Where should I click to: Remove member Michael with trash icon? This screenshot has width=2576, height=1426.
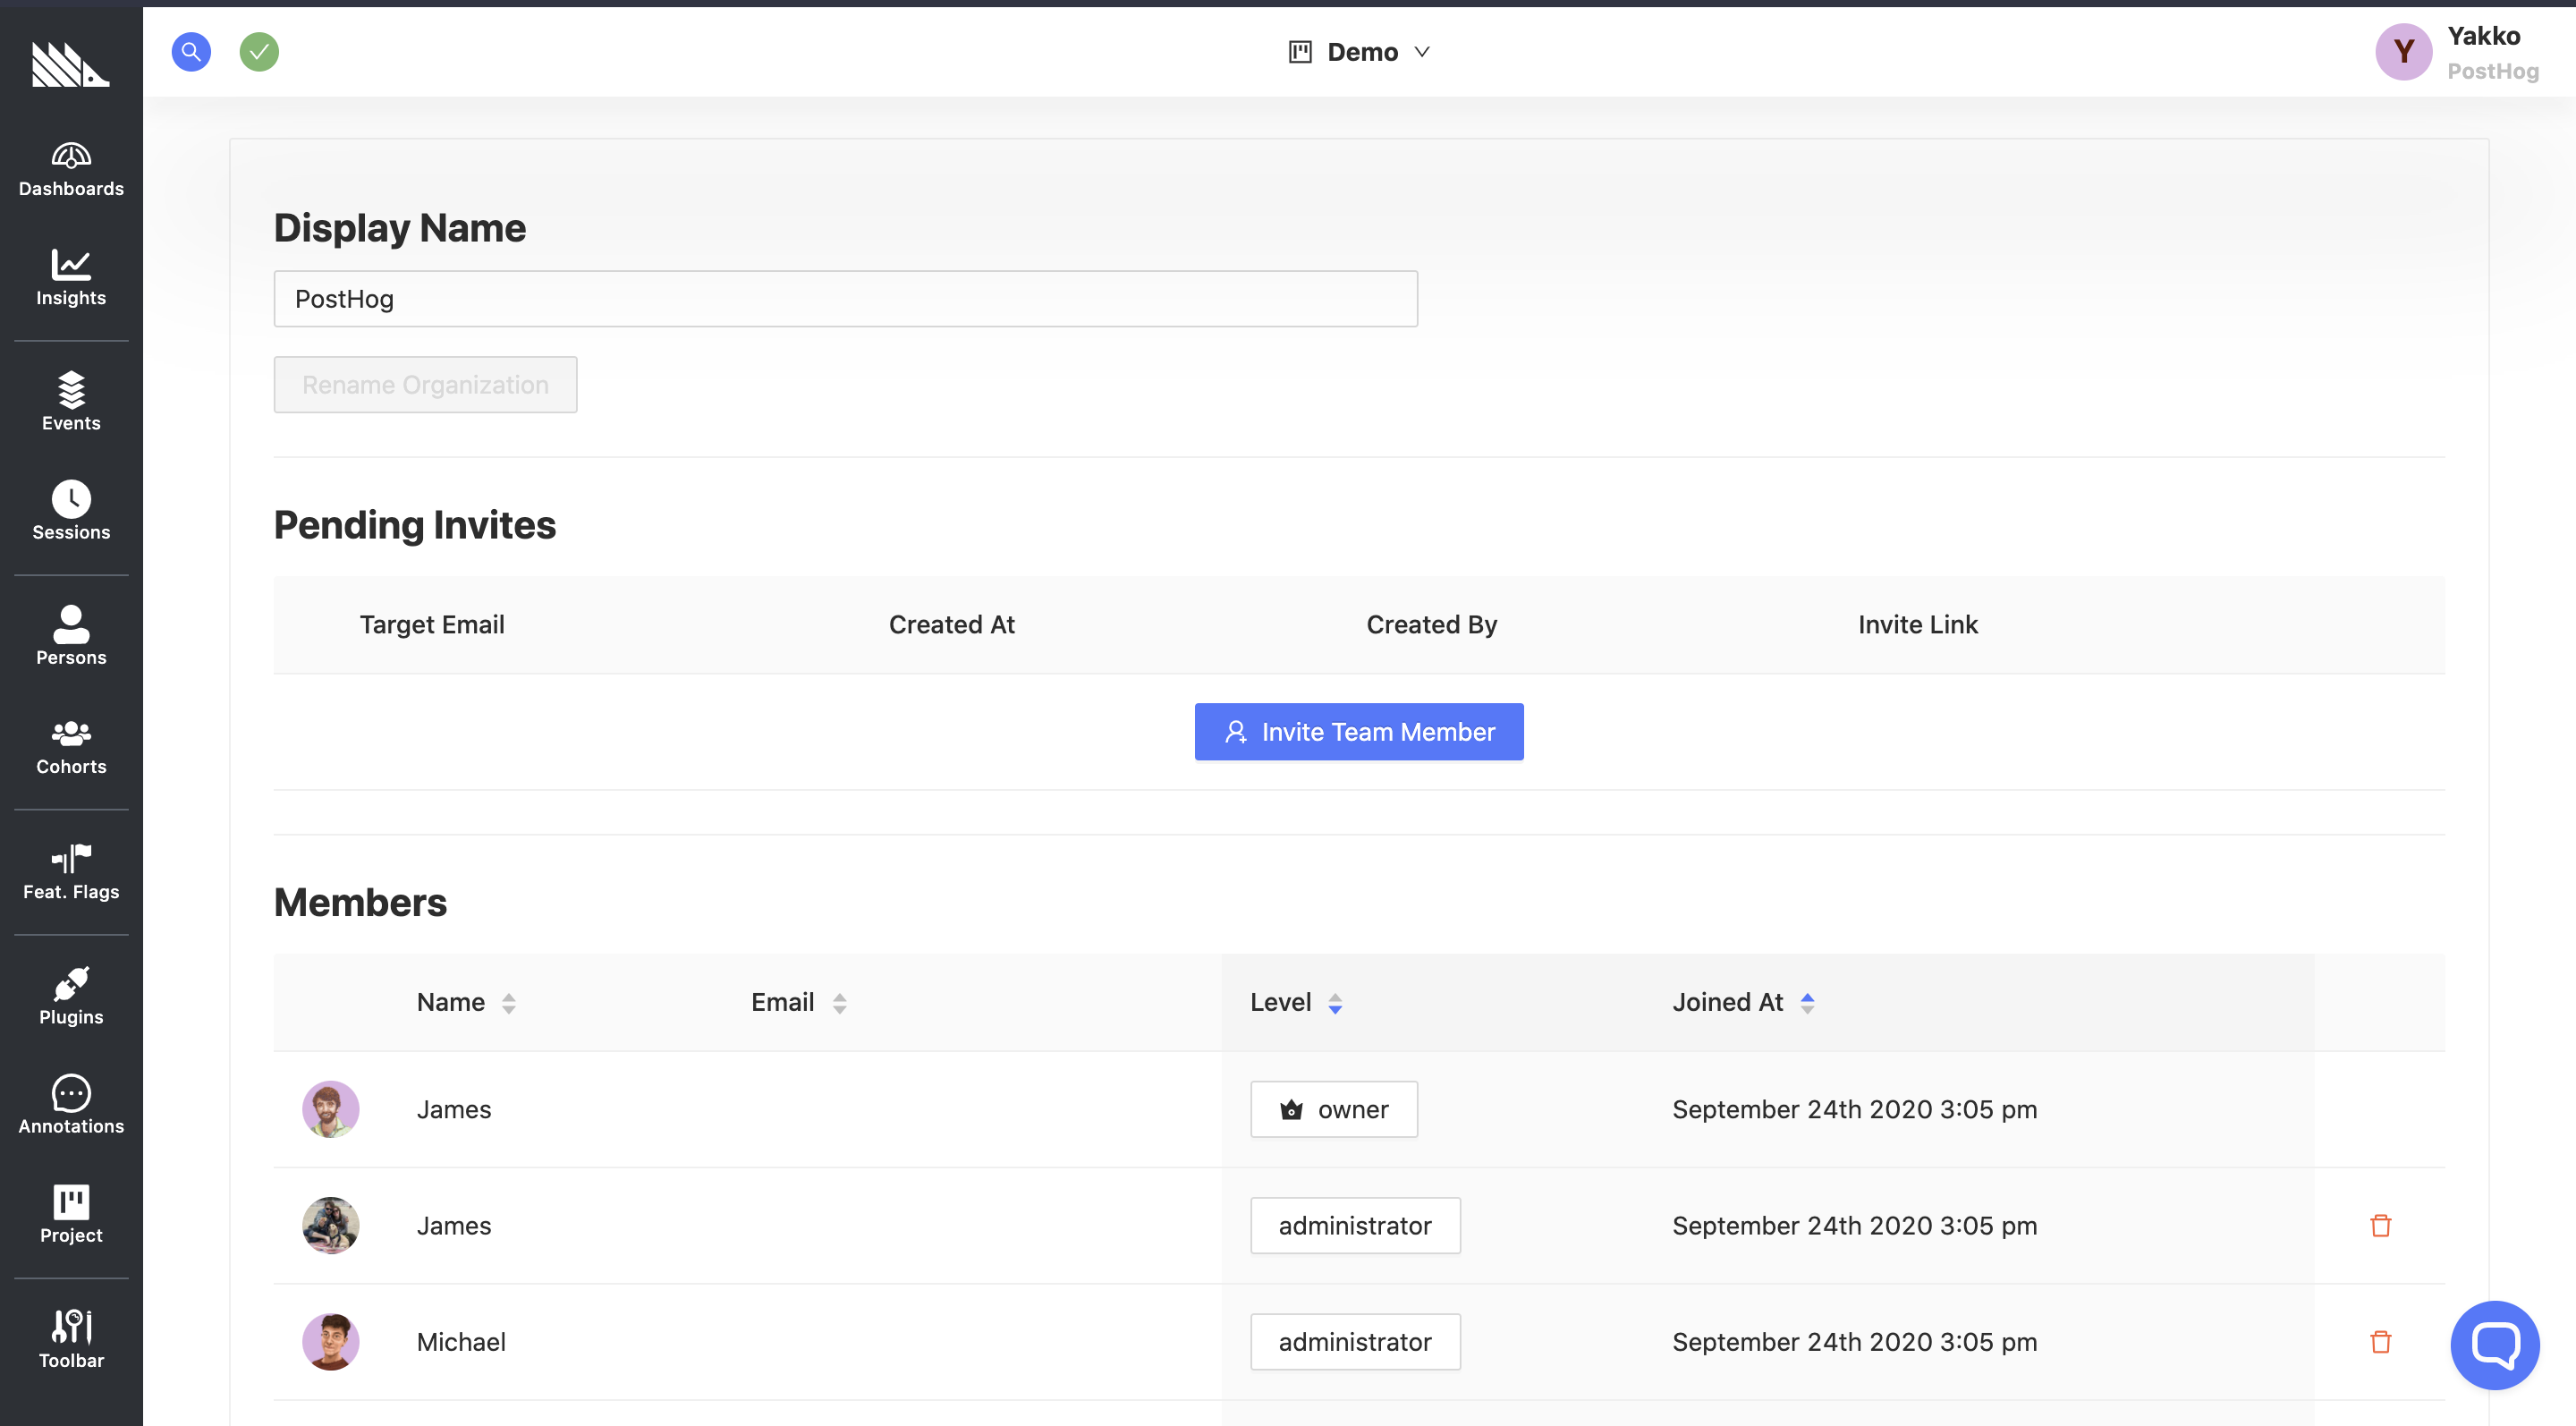coord(2380,1341)
